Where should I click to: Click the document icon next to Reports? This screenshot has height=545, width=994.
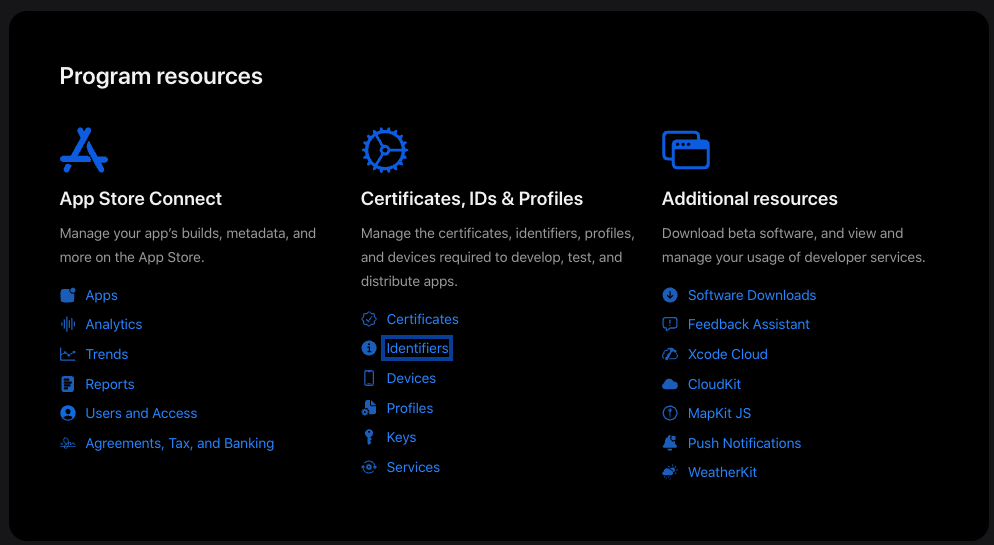tap(68, 384)
